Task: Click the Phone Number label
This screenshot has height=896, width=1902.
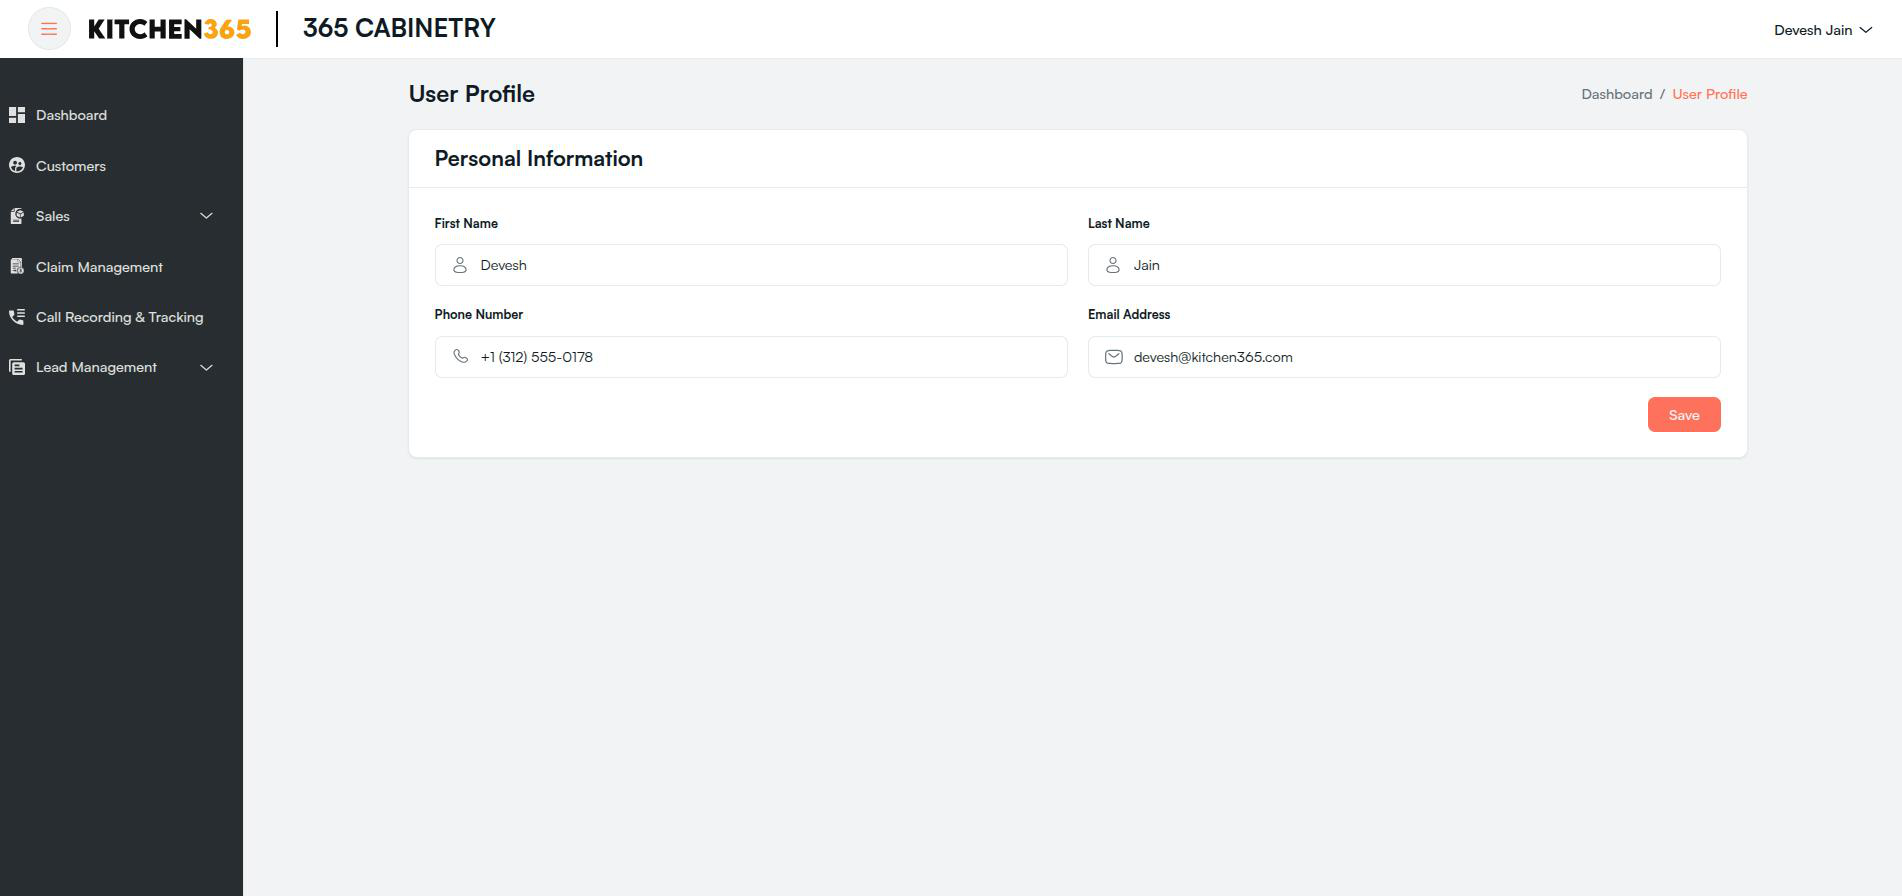Action: tap(478, 314)
